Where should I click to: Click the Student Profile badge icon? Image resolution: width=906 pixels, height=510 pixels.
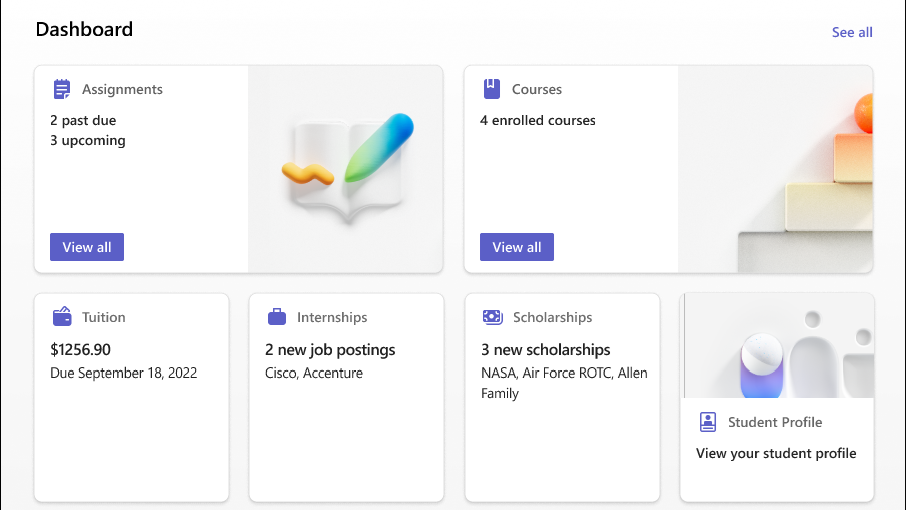[708, 422]
